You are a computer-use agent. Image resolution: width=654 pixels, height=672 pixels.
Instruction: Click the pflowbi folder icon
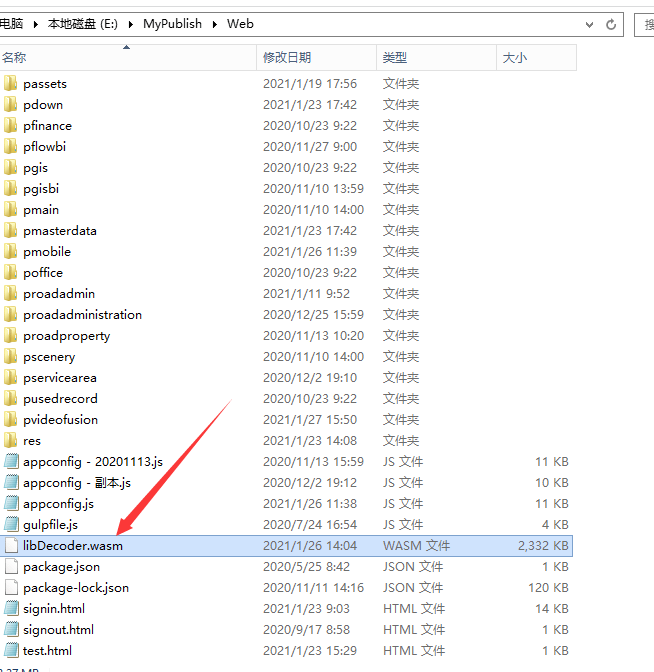(x=10, y=147)
